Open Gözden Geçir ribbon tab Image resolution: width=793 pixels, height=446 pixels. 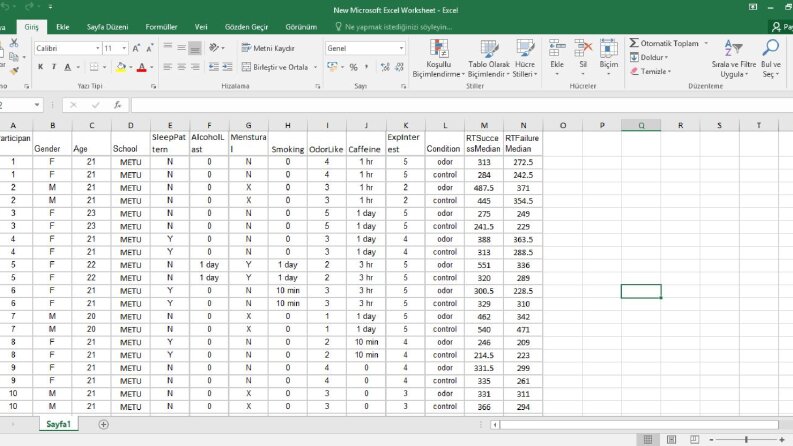(x=246, y=27)
